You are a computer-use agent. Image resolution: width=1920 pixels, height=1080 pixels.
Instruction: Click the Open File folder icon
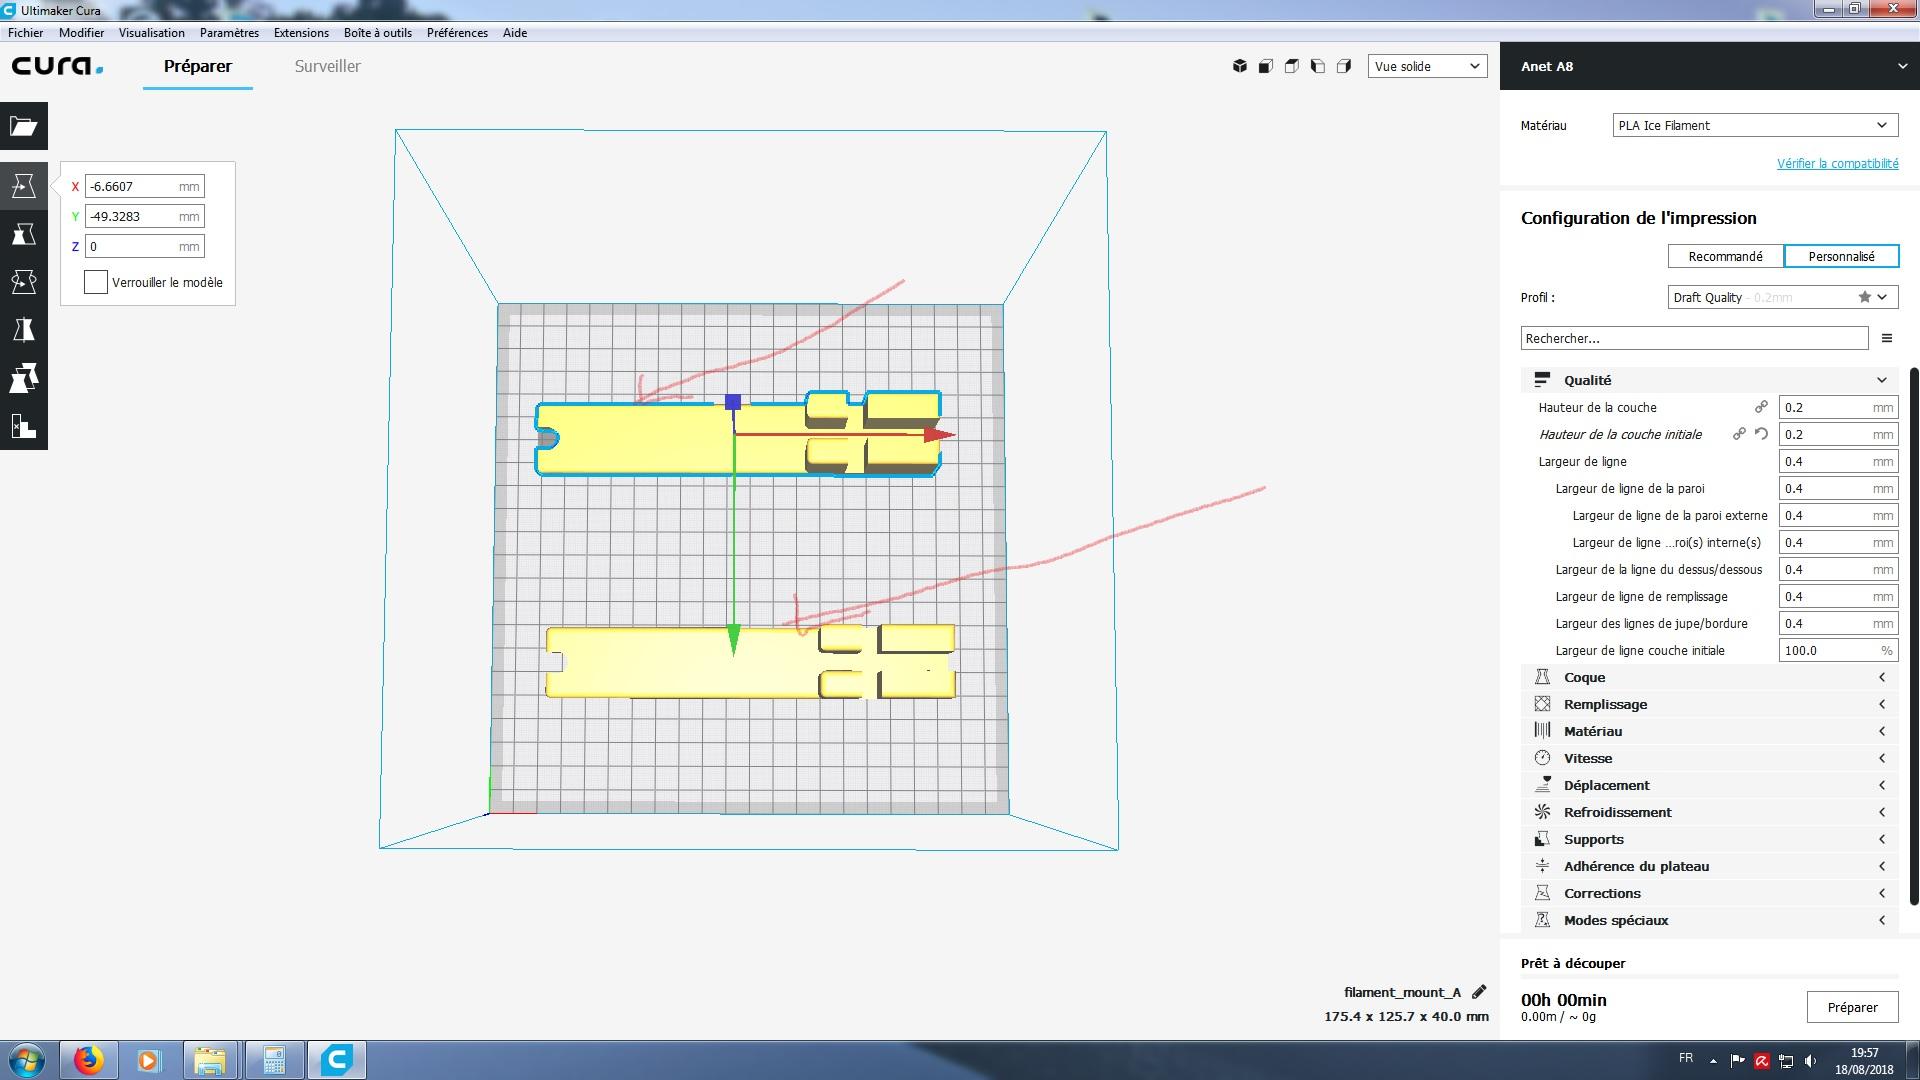pos(24,126)
